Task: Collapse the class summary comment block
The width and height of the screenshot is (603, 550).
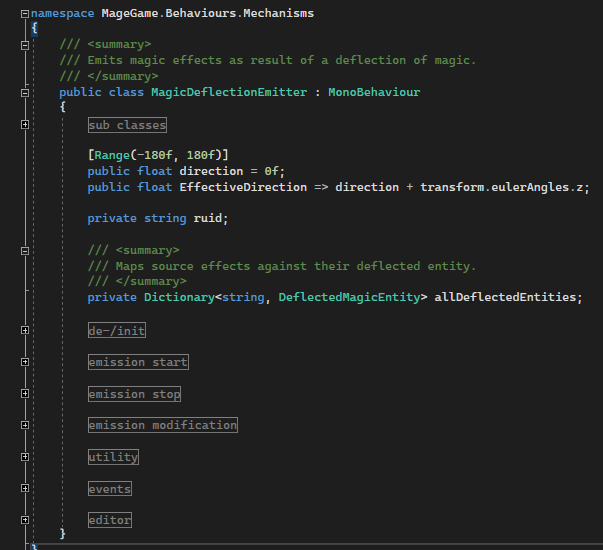Action: click(x=25, y=45)
